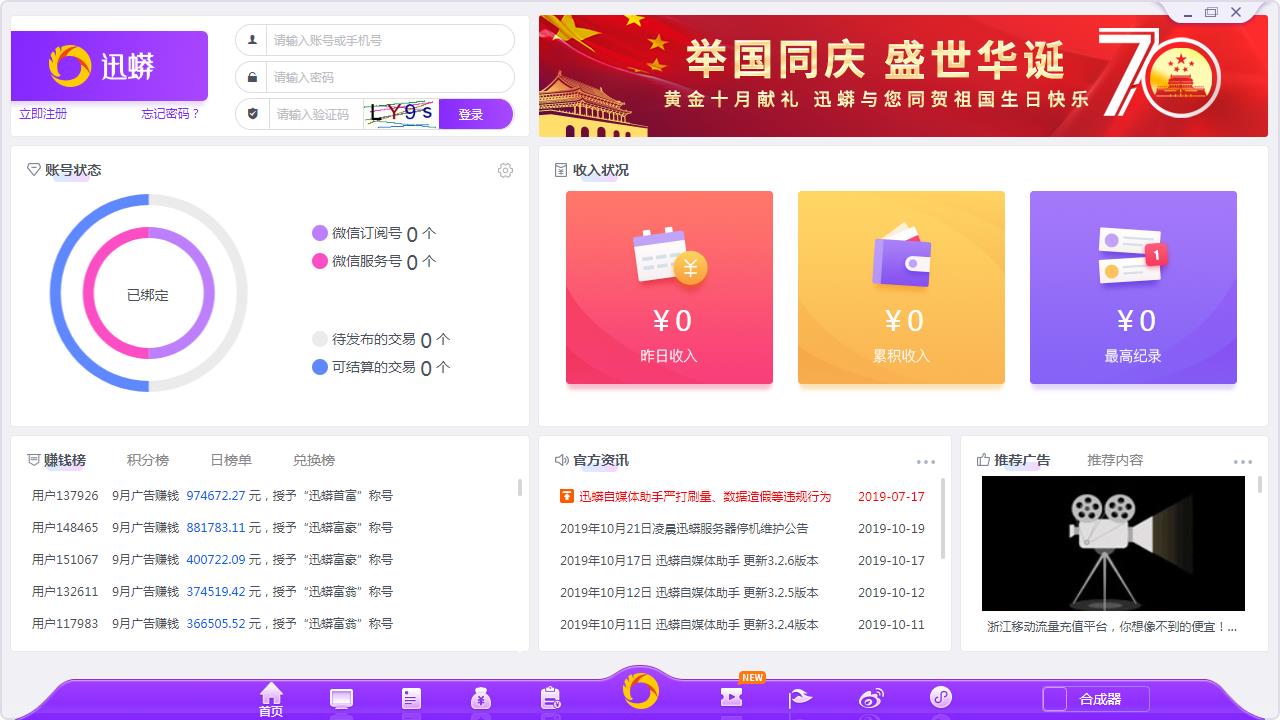The image size is (1280, 720).
Task: Click the central 迅蟒 swirl logo in bottom bar
Action: point(641,691)
